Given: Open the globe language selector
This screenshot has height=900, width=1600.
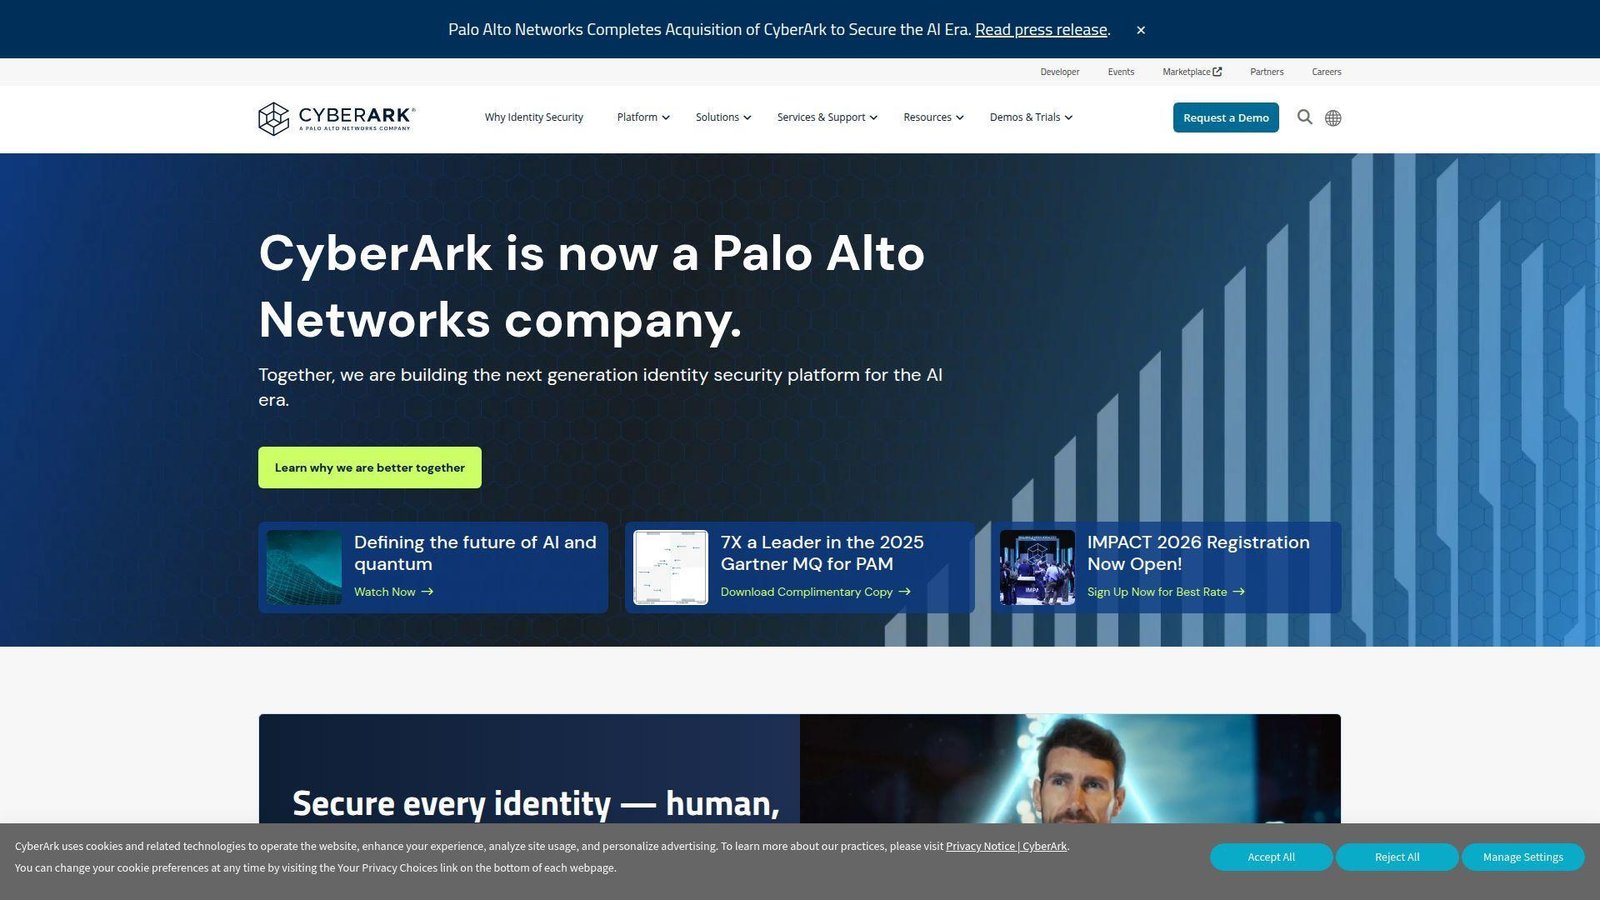Looking at the screenshot, I should [x=1333, y=118].
